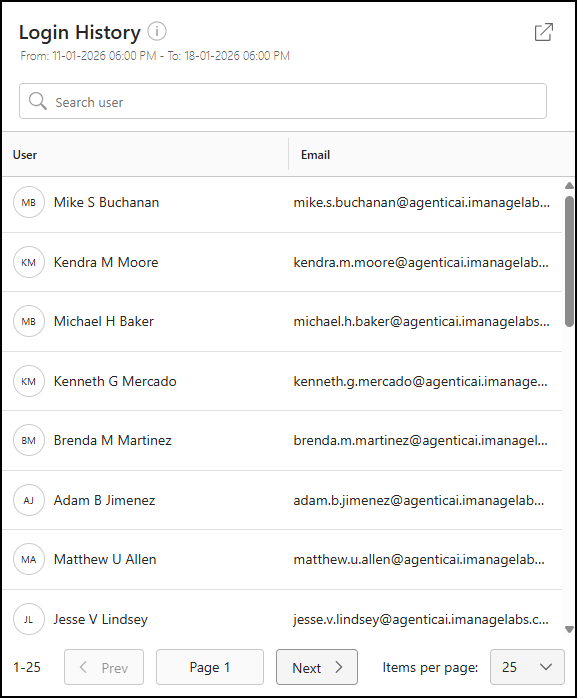Click the magnifier icon in search box
The height and width of the screenshot is (698, 577).
coord(37,101)
